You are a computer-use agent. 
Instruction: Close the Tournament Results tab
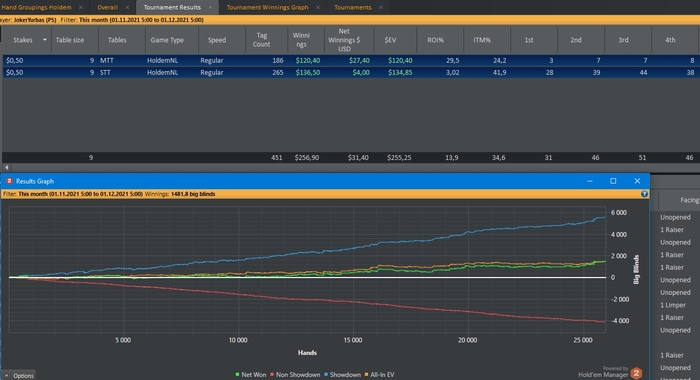point(210,8)
